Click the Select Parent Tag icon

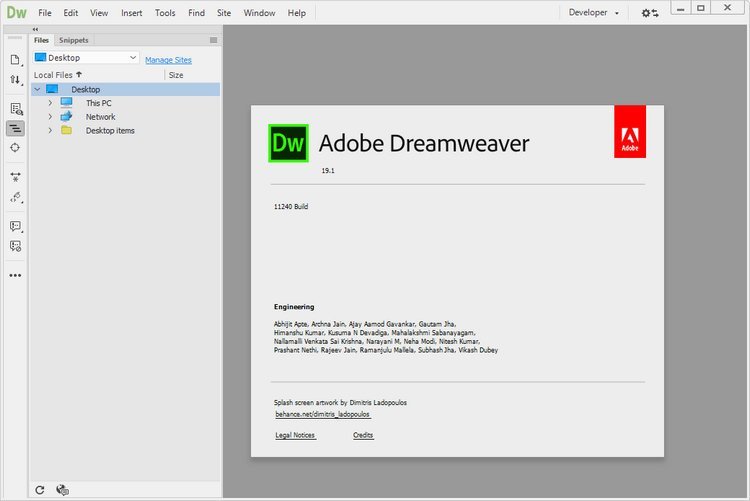pos(15,197)
